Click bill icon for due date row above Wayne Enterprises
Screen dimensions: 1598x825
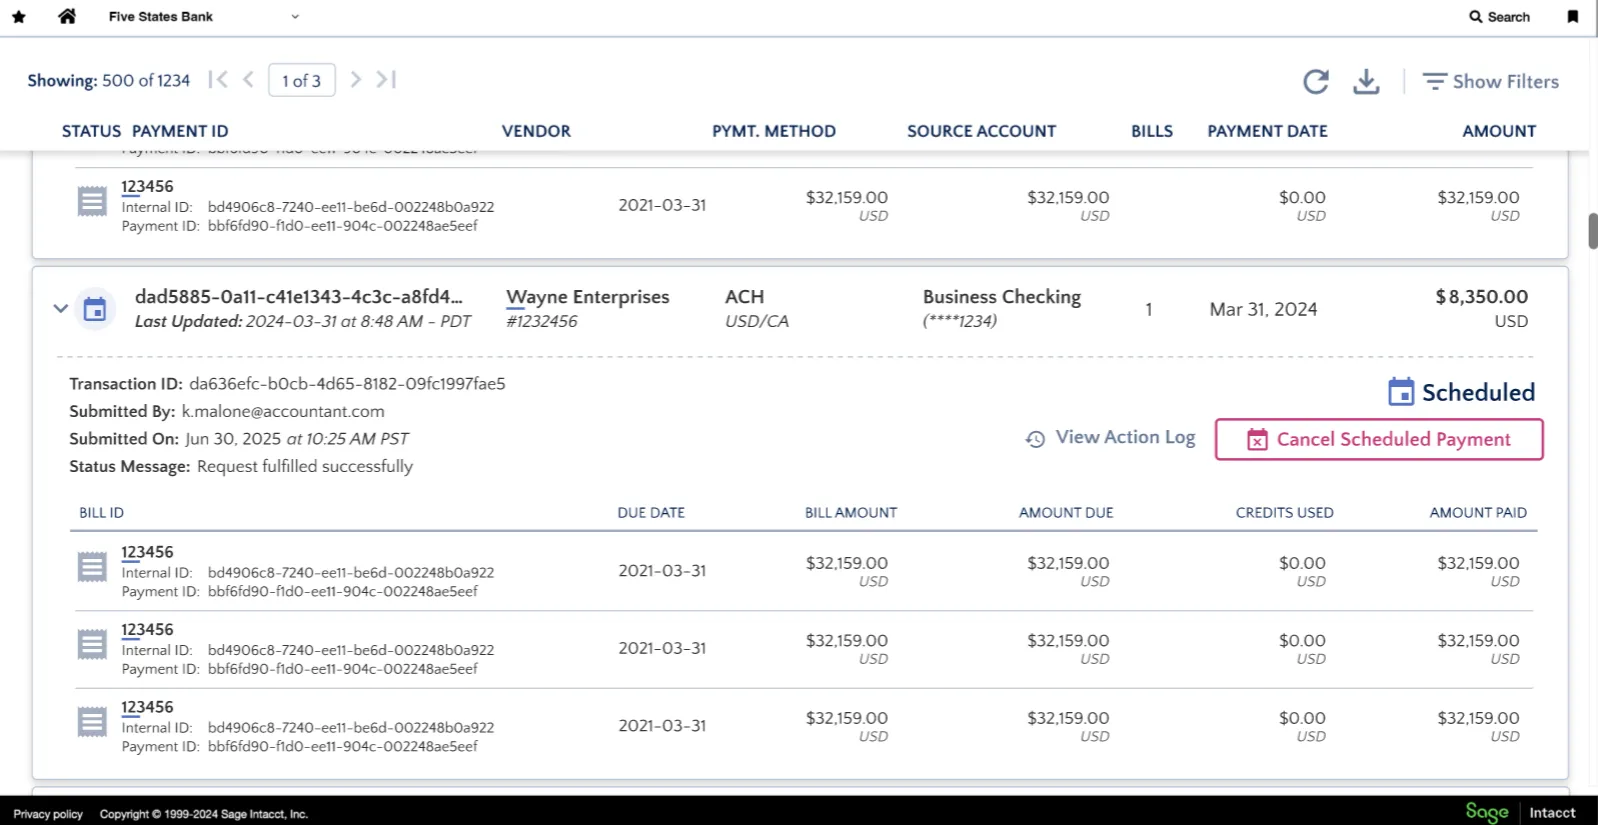click(x=92, y=201)
